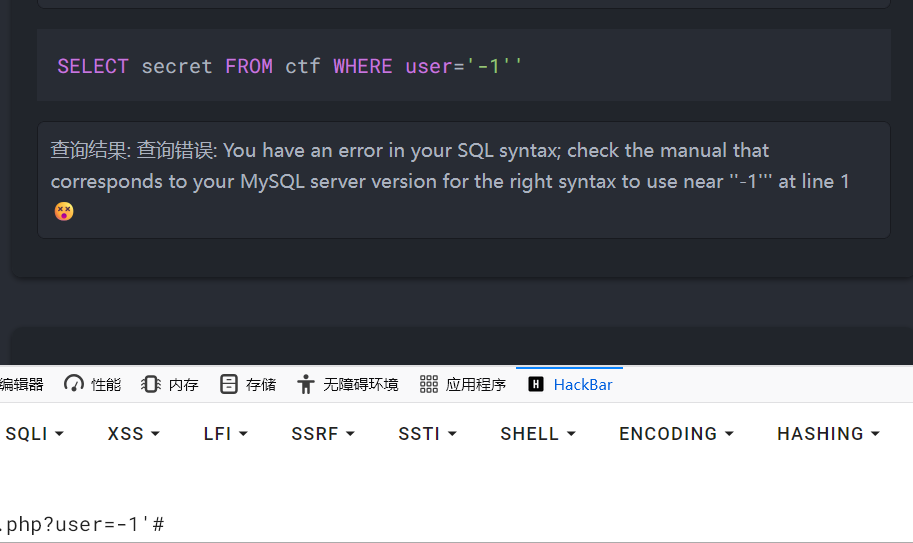
Task: Switch to the 编辑器 devtools tab
Action: (x=22, y=385)
